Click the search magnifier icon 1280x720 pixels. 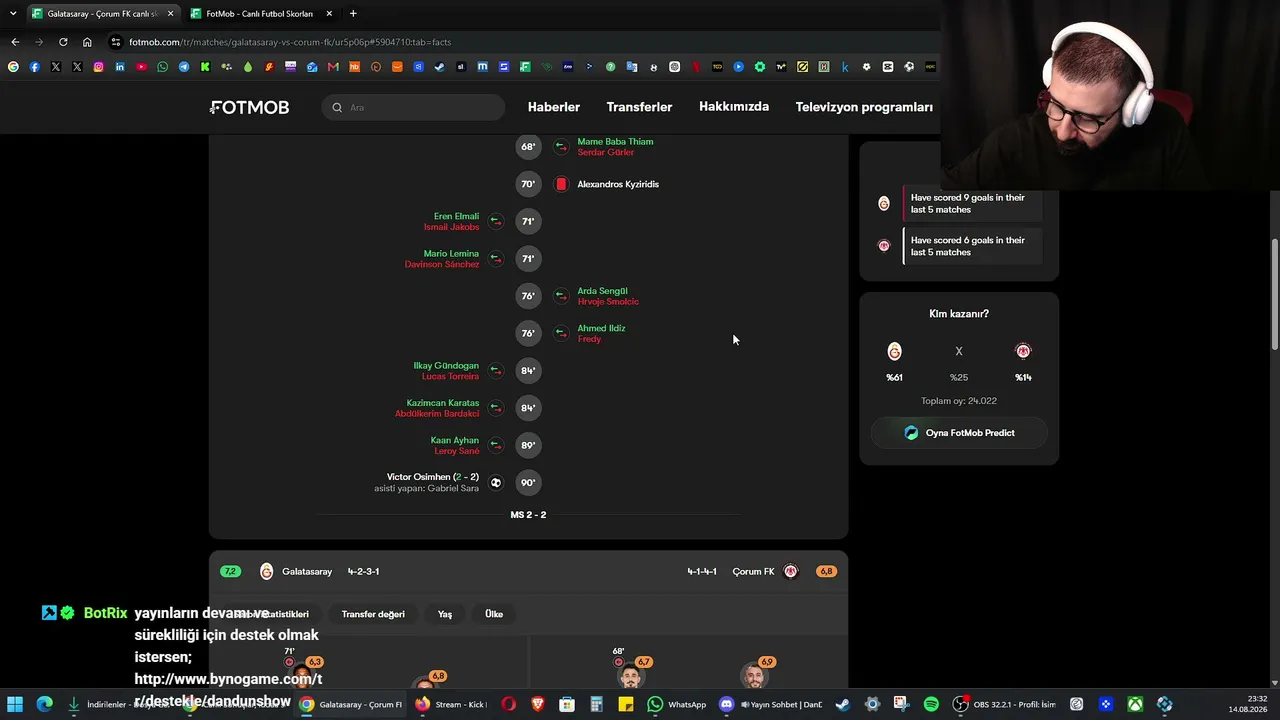pos(337,107)
